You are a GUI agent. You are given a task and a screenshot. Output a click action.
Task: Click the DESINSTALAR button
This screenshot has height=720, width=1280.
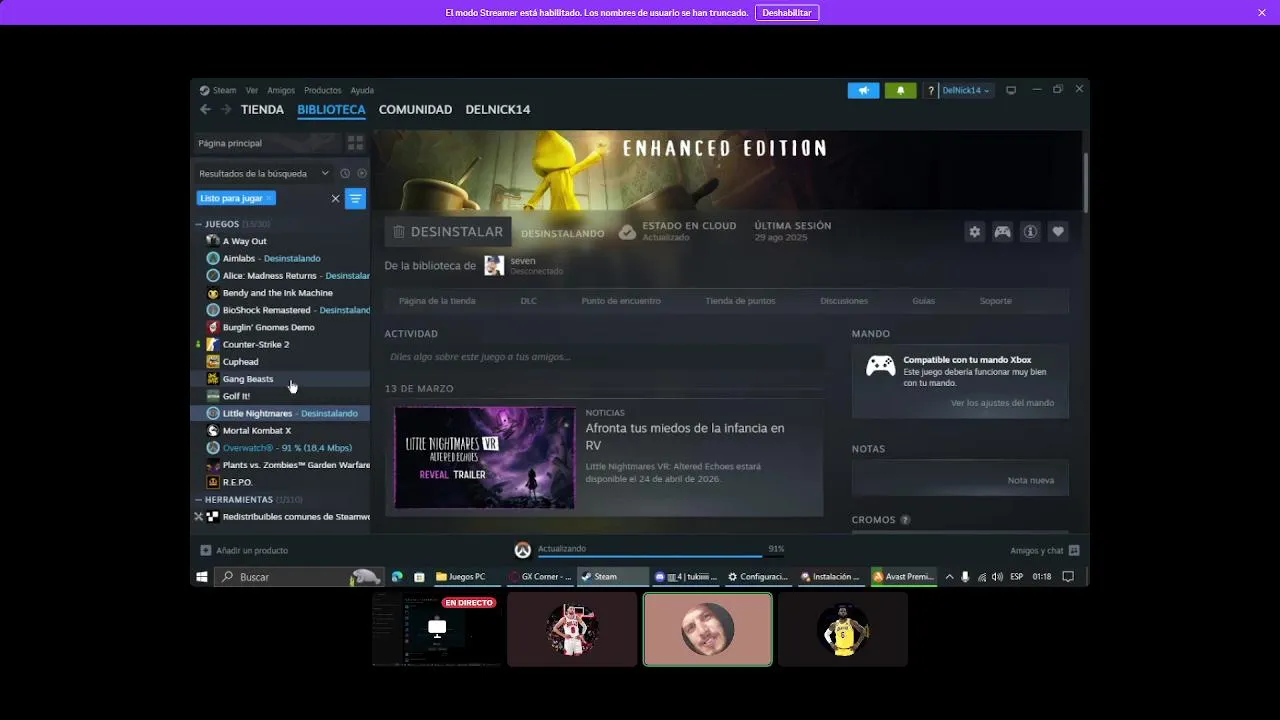point(448,232)
